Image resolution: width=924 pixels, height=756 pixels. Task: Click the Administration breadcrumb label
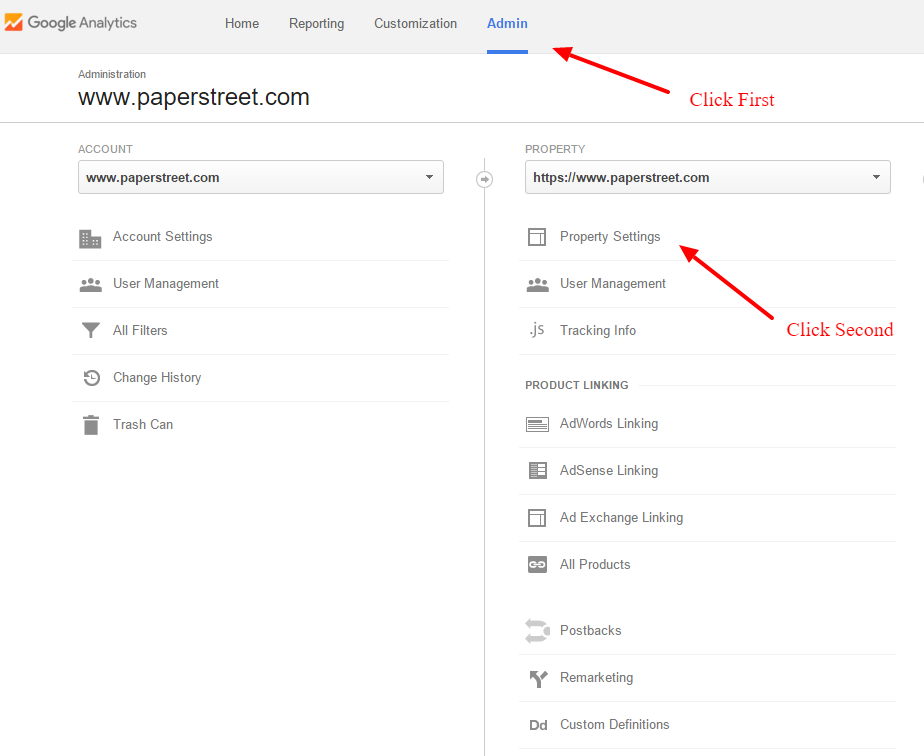click(112, 74)
